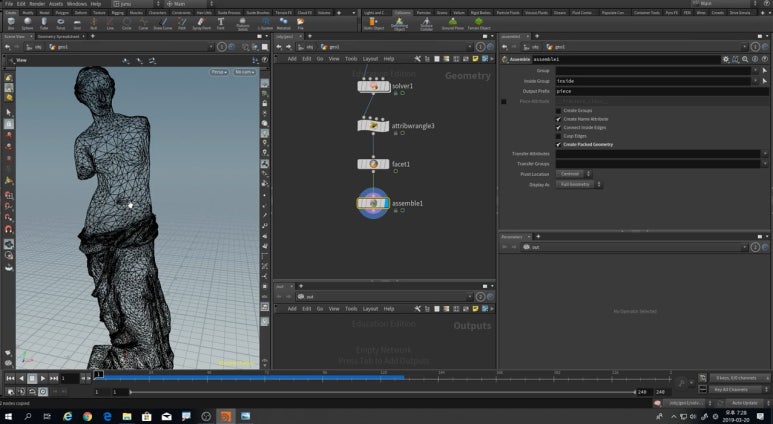The height and width of the screenshot is (424, 773).
Task: Select the Font shelf tool
Action: coord(220,23)
